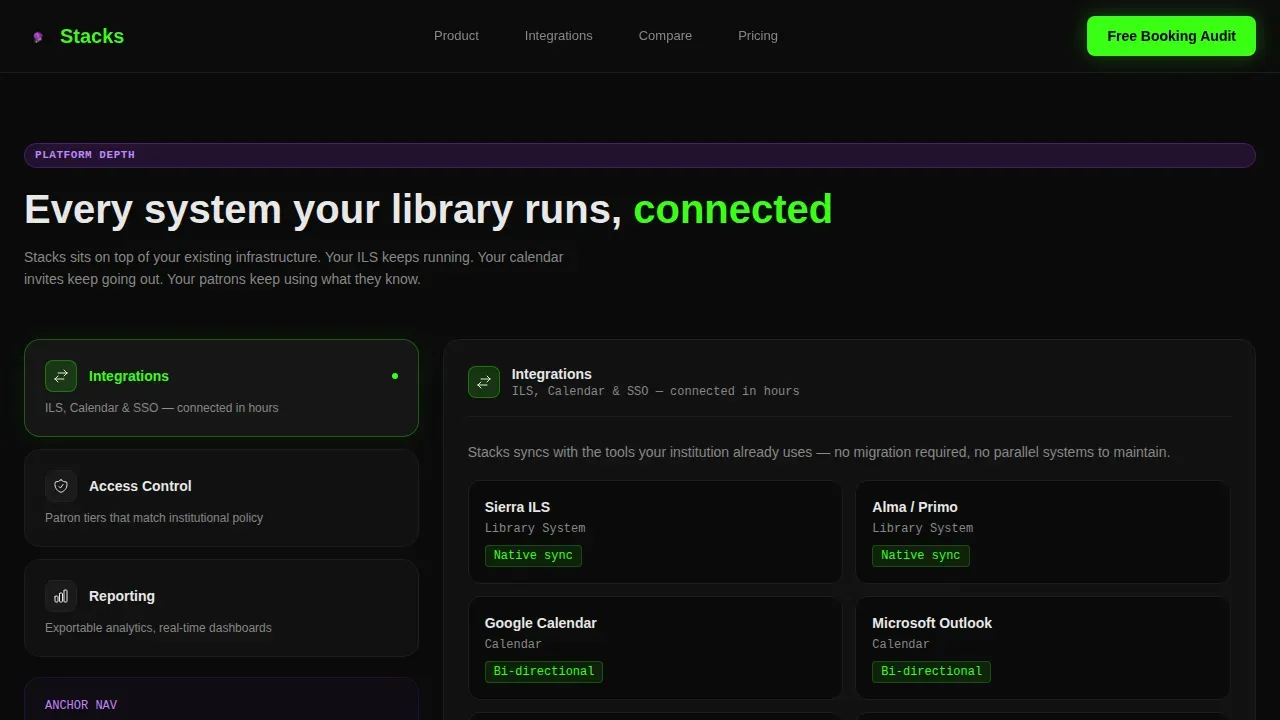Click Bi-directional badge under Microsoft Outlook

tap(931, 671)
